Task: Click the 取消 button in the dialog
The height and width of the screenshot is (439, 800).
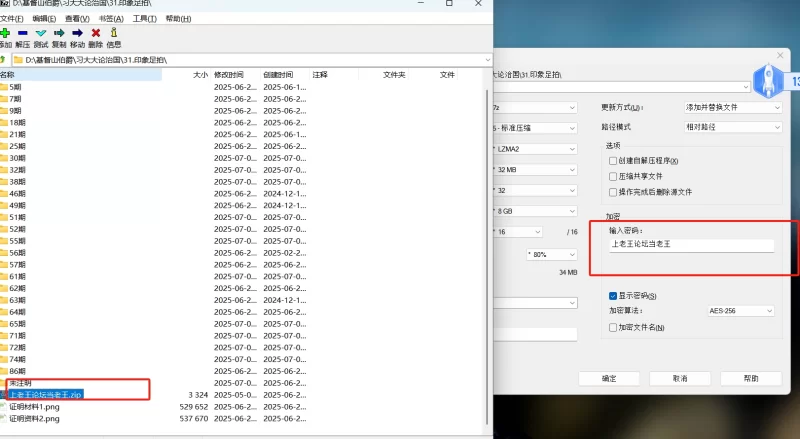Action: (680, 378)
